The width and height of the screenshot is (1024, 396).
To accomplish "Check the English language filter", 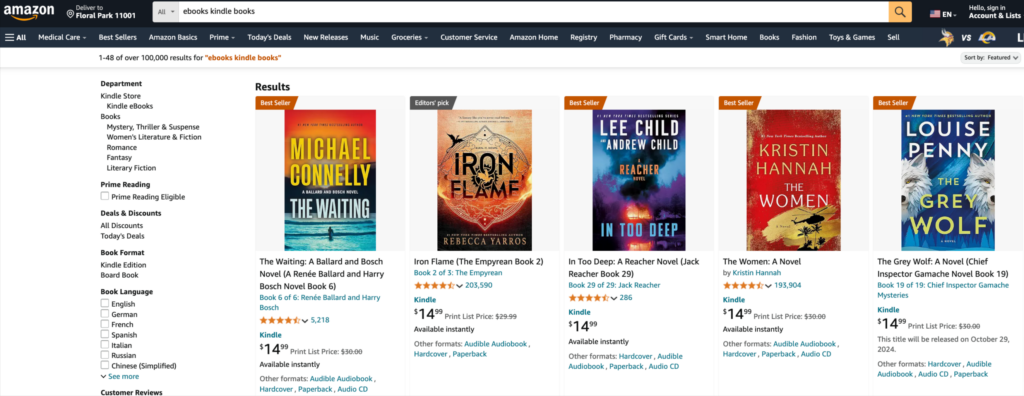I will [104, 303].
